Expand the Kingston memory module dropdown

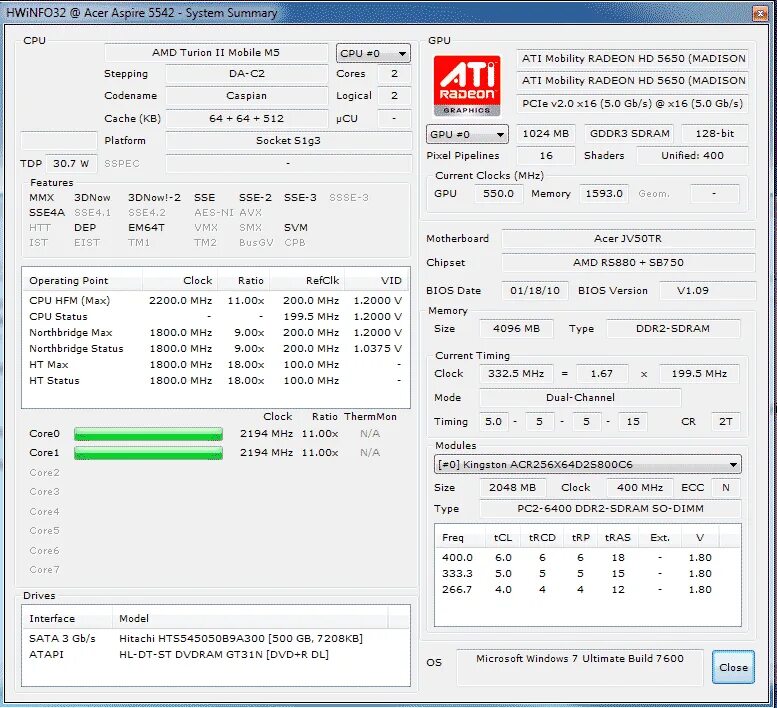point(587,464)
